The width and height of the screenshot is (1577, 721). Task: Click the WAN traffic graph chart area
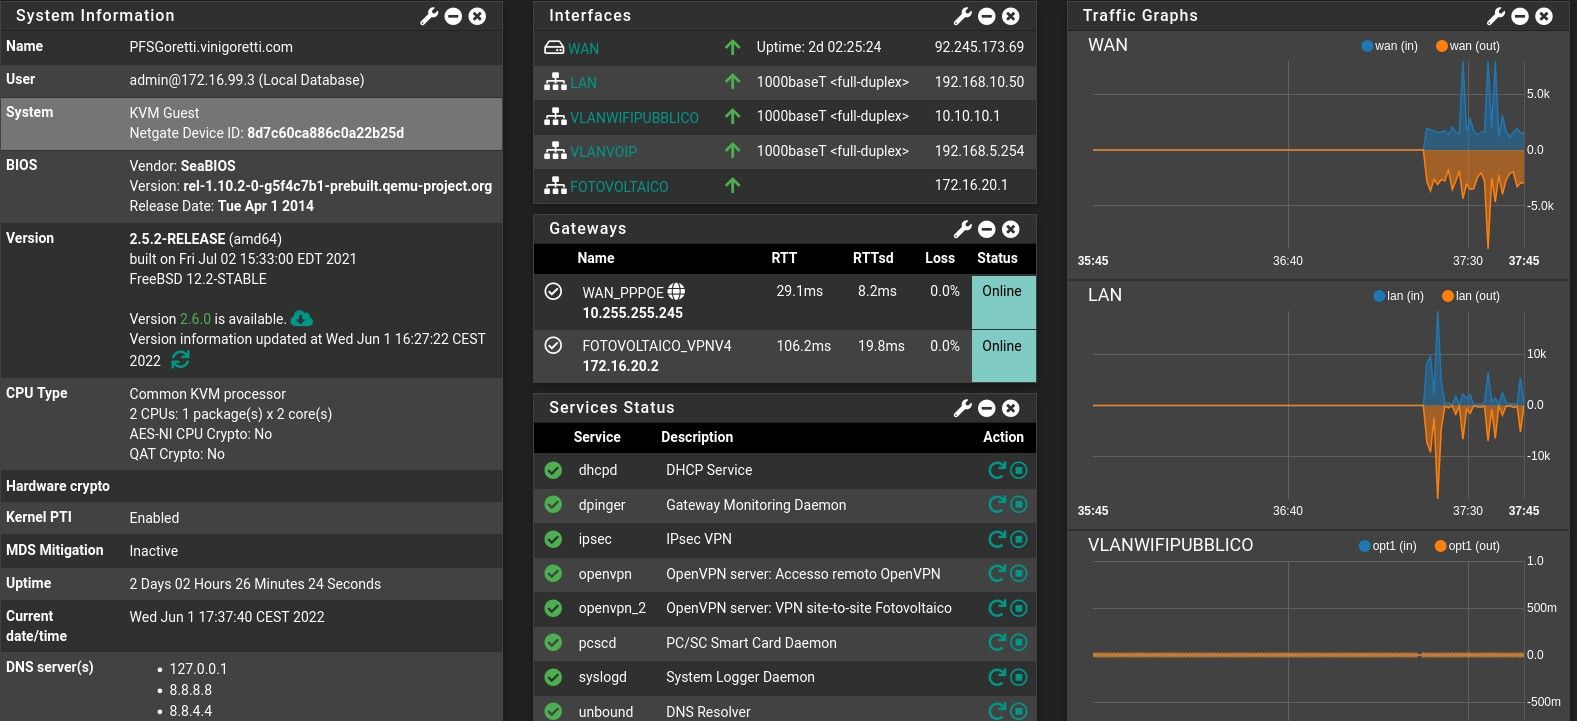[1308, 155]
